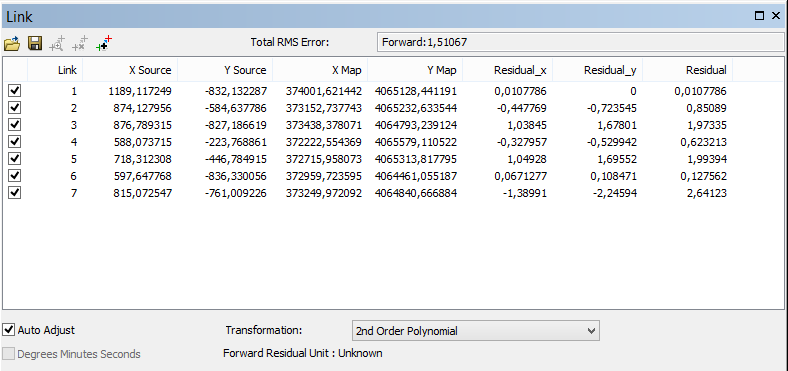Select Y Source value -761,009226
Screen dimensions: 788x371
point(236,193)
